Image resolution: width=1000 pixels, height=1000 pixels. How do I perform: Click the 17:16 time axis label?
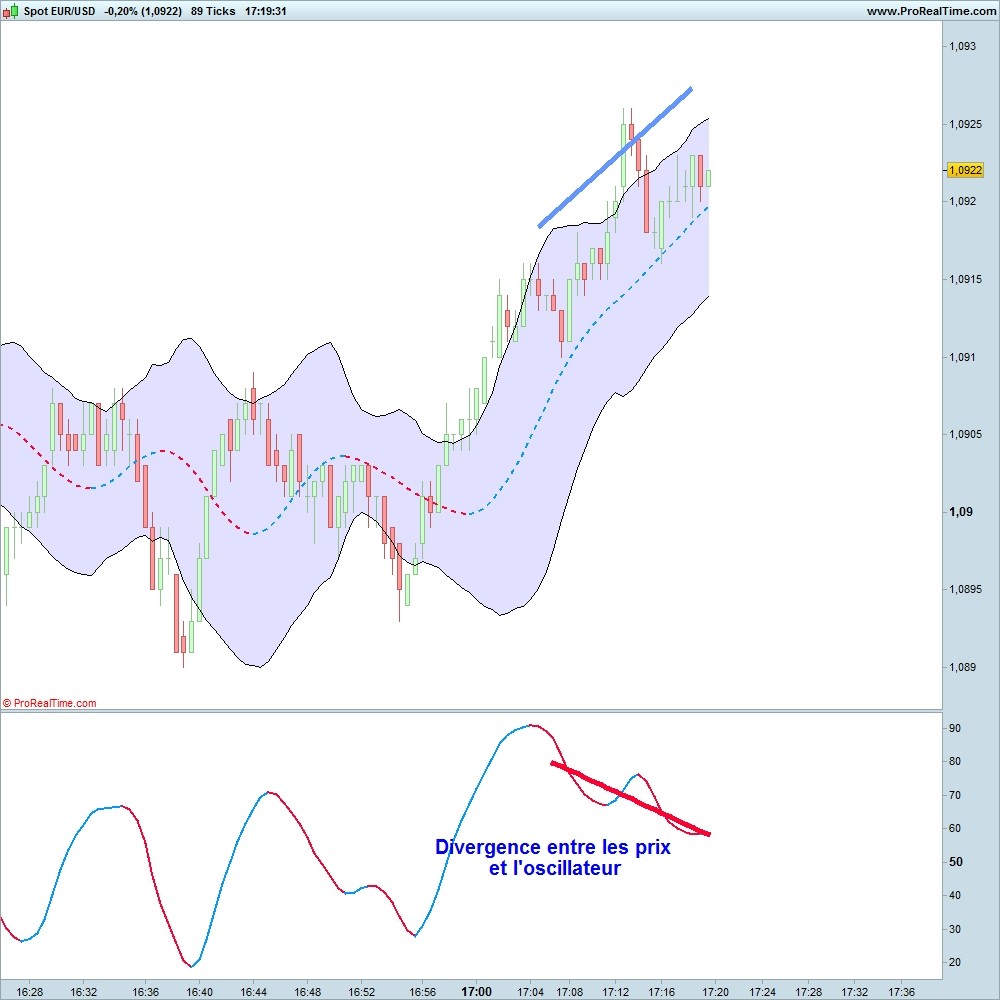pos(661,992)
